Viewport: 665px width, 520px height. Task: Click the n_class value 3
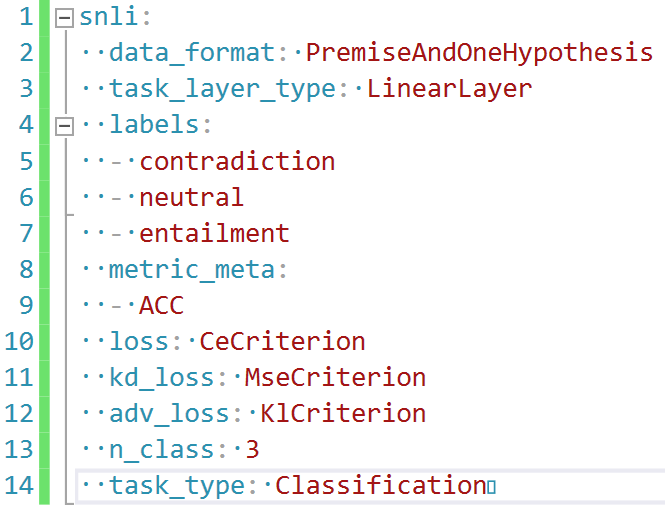[x=252, y=450]
